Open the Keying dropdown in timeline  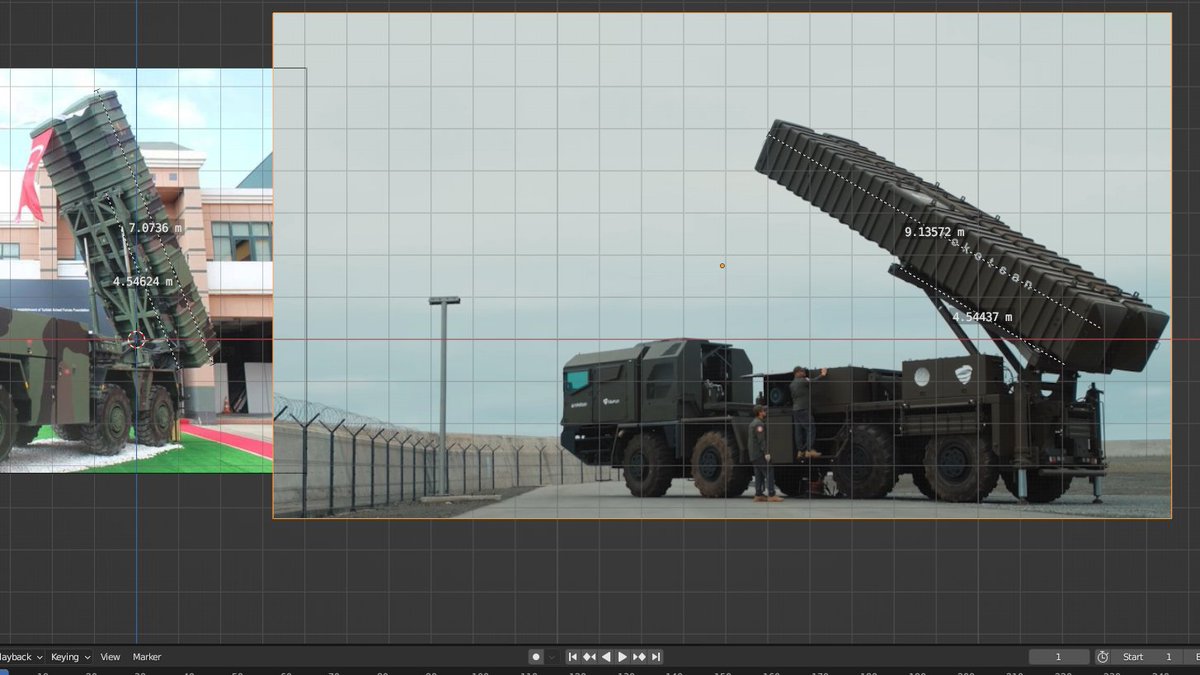tap(70, 657)
